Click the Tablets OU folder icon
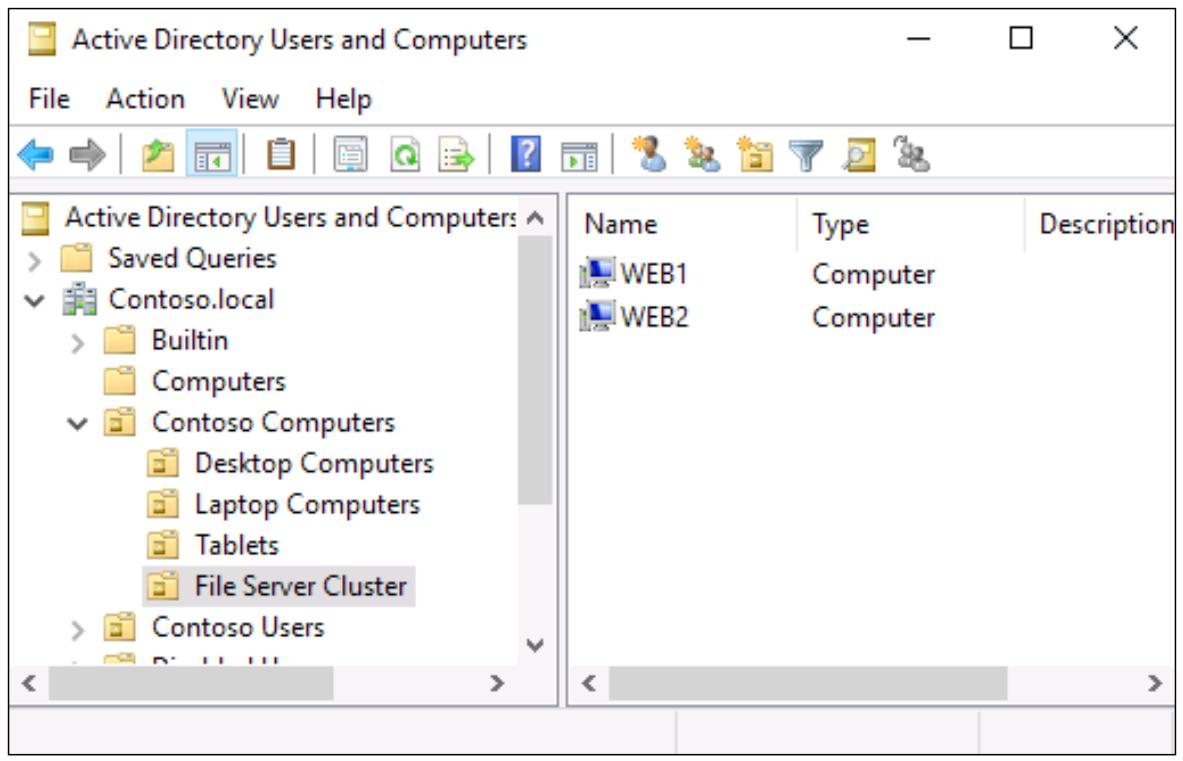The height and width of the screenshot is (761, 1183). coord(162,545)
